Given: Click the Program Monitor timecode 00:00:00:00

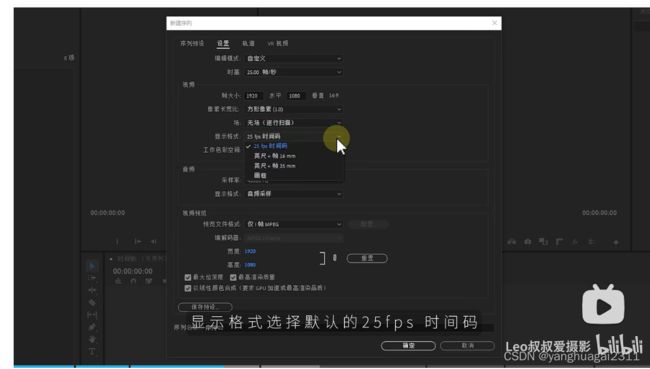Looking at the screenshot, I should tap(599, 213).
